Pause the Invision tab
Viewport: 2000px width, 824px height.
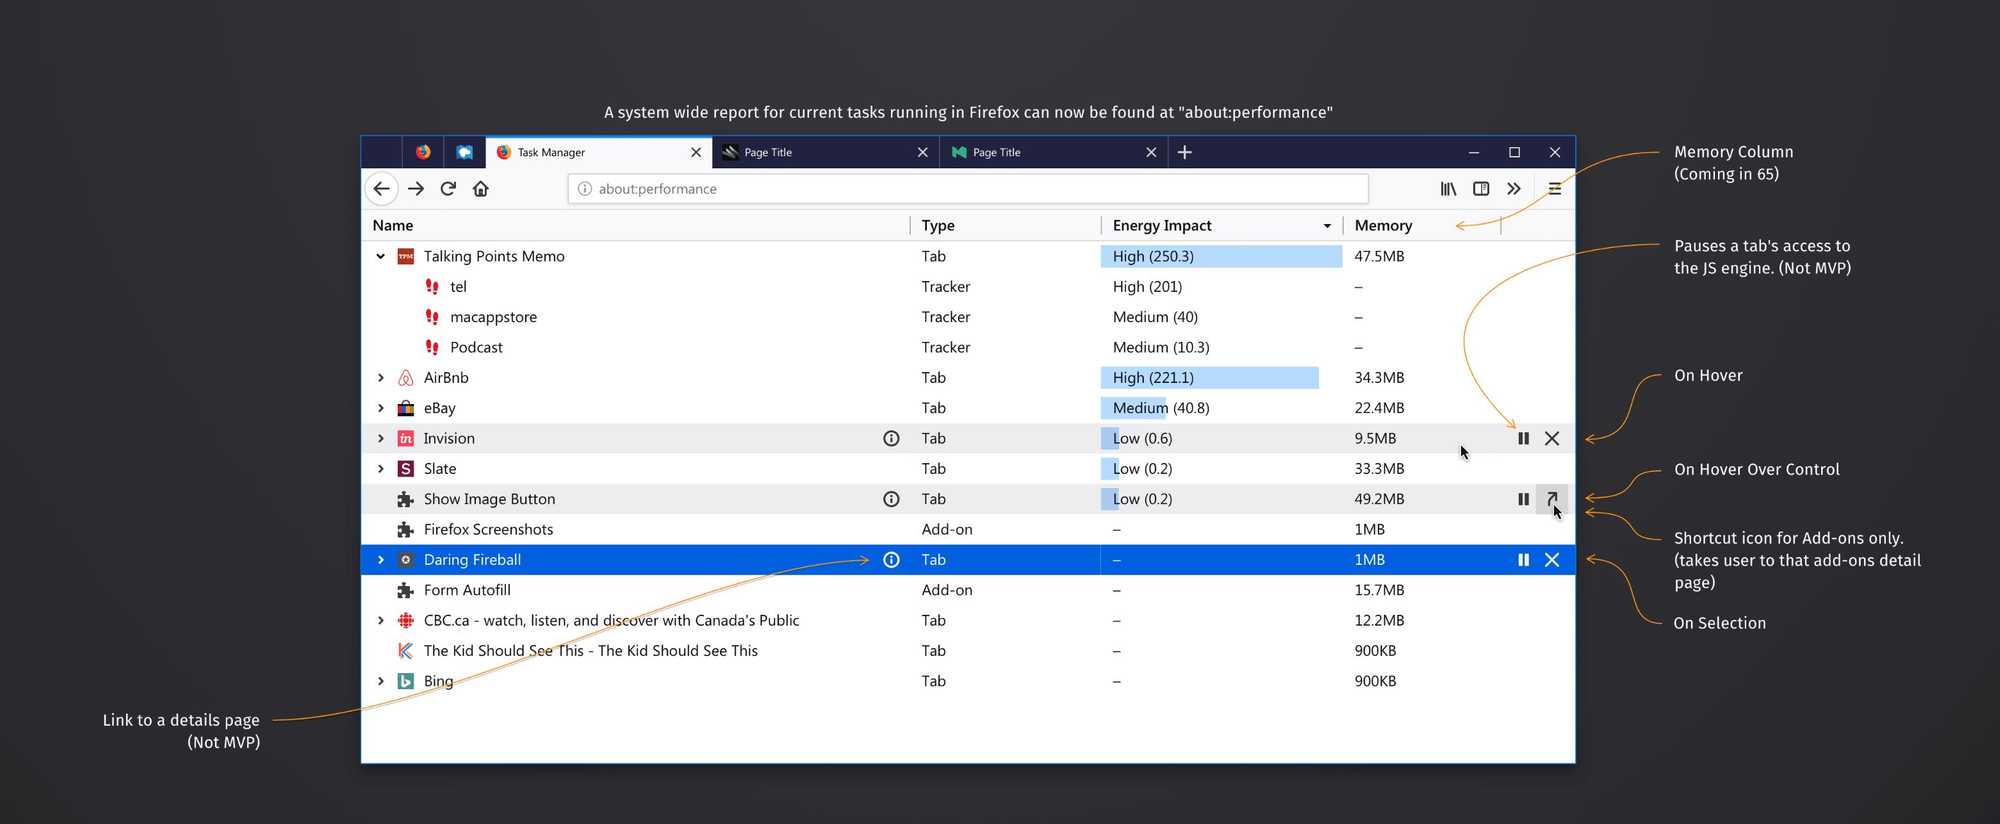point(1523,439)
